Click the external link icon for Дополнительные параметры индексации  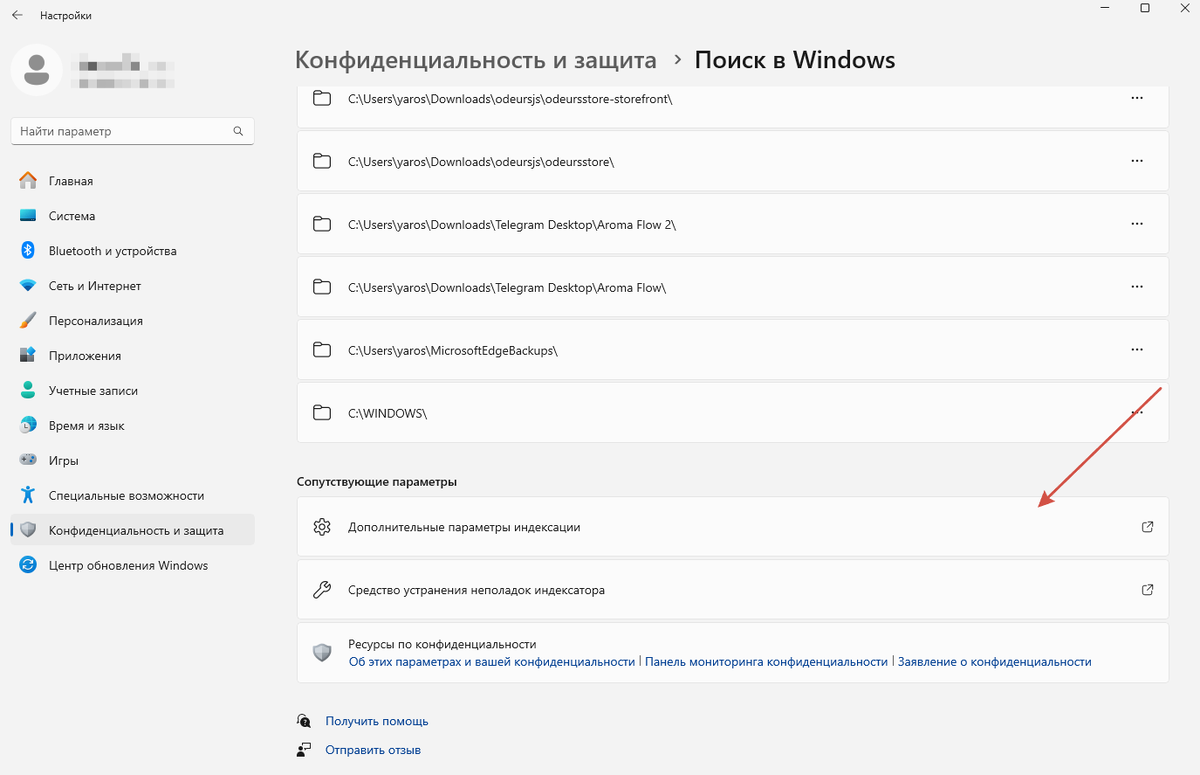point(1148,527)
